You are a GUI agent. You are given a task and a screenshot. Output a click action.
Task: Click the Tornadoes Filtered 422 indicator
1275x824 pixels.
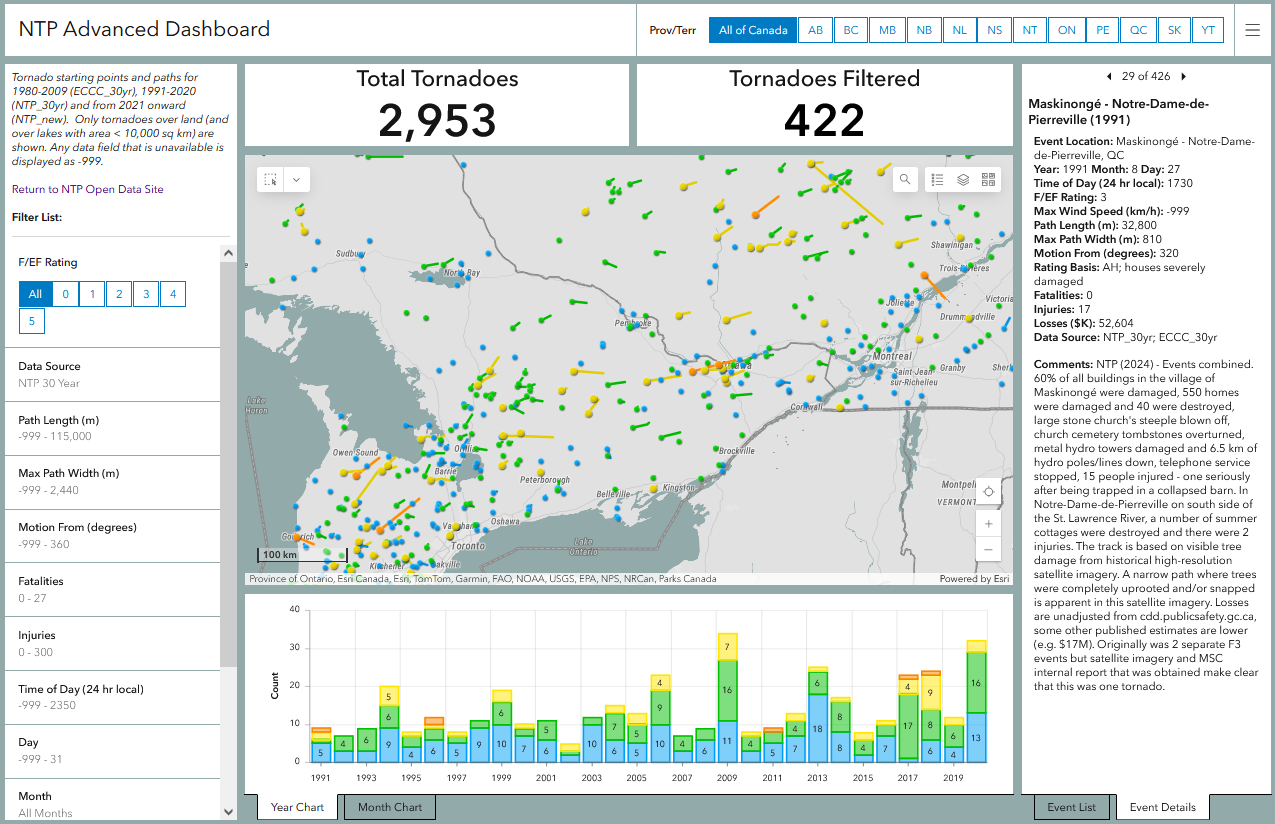click(x=824, y=105)
